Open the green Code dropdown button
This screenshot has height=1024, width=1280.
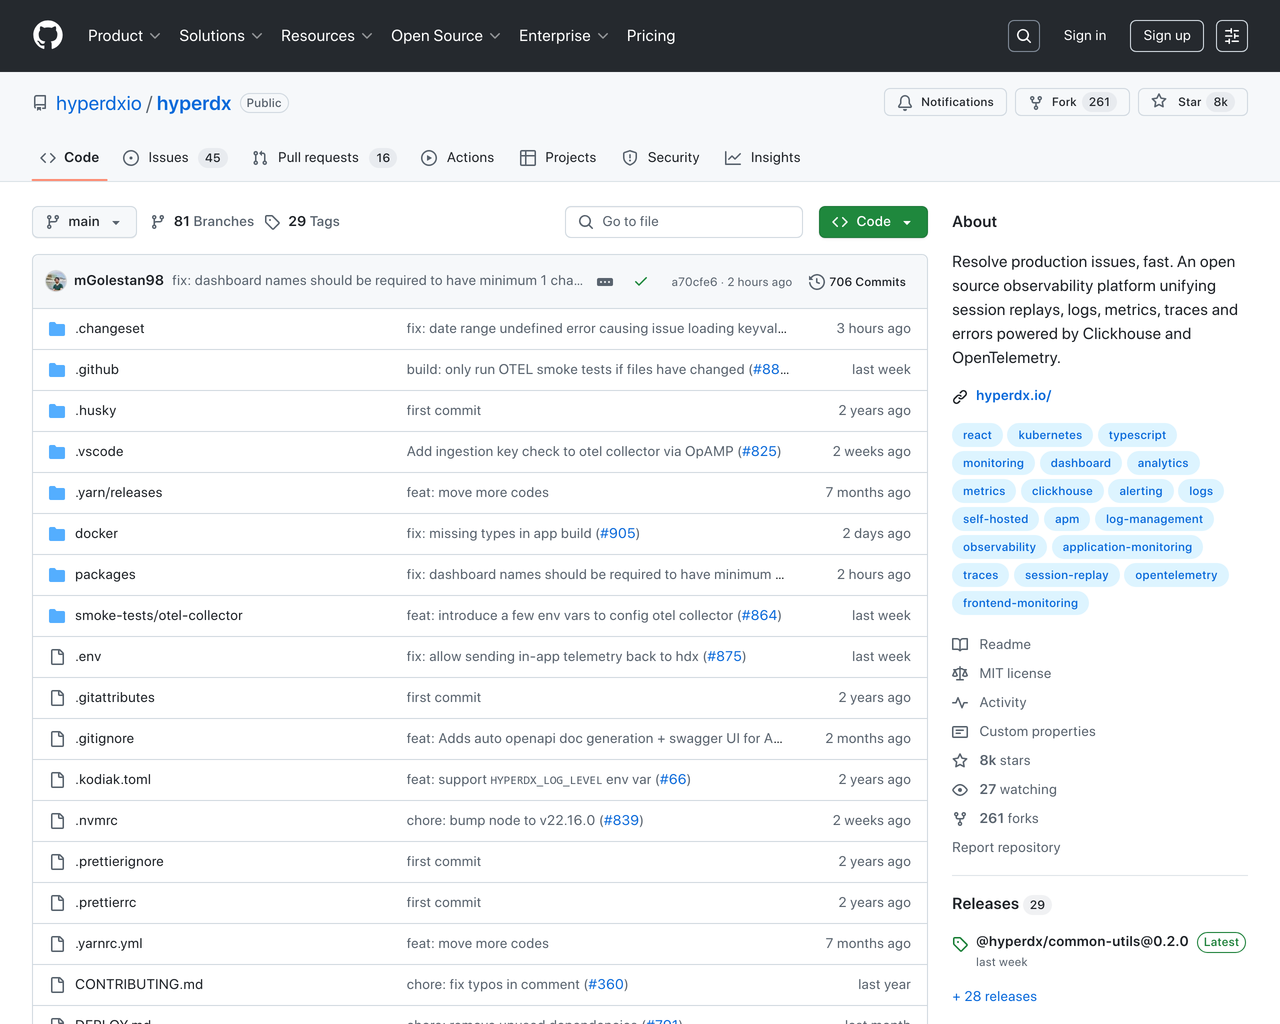coord(873,222)
